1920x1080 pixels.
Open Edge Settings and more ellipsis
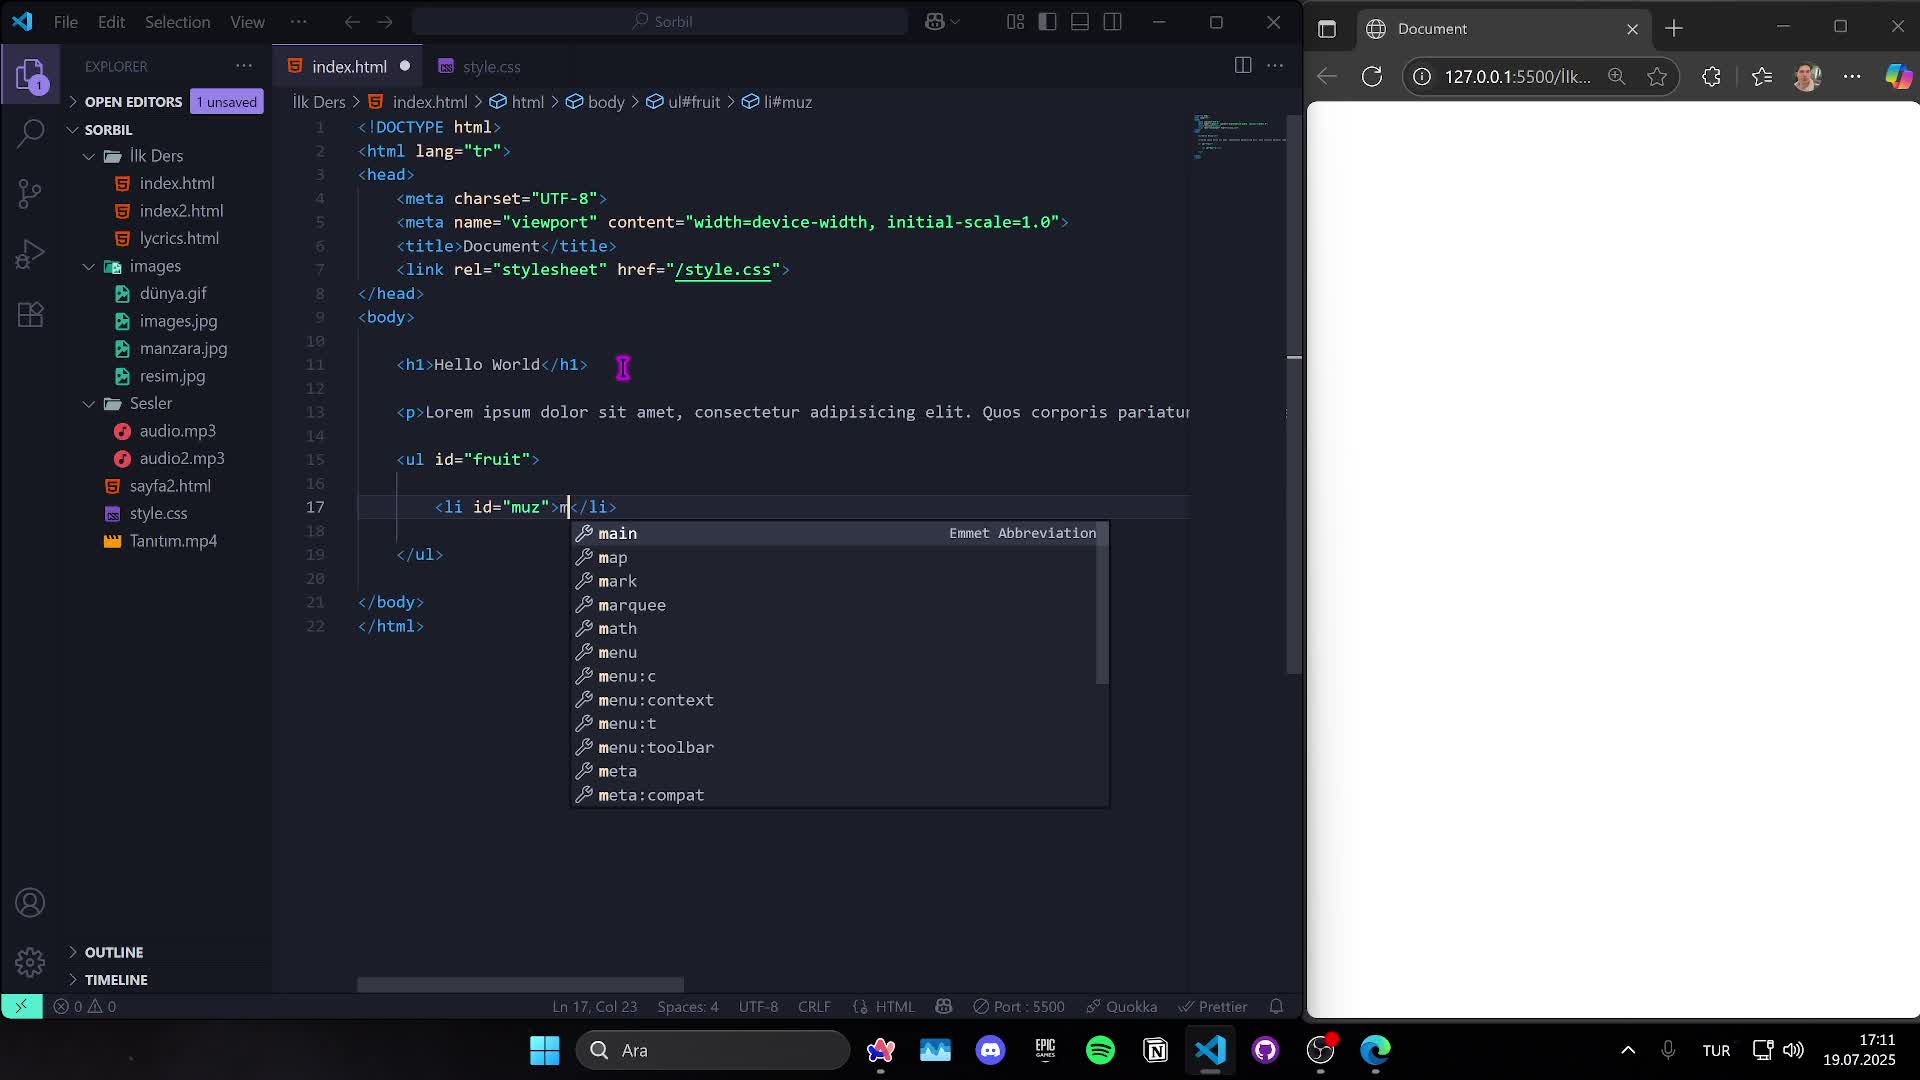click(1852, 77)
